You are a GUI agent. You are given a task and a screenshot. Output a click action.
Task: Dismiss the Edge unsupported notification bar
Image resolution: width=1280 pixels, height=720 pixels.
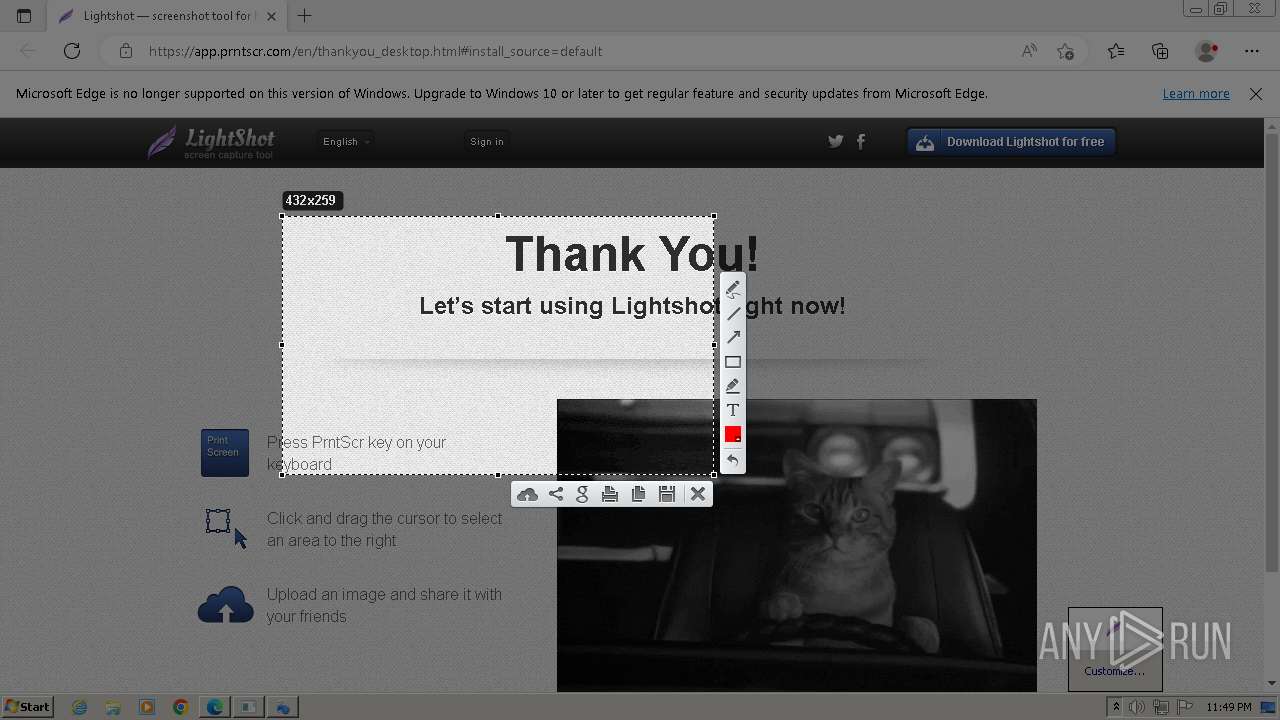point(1256,94)
